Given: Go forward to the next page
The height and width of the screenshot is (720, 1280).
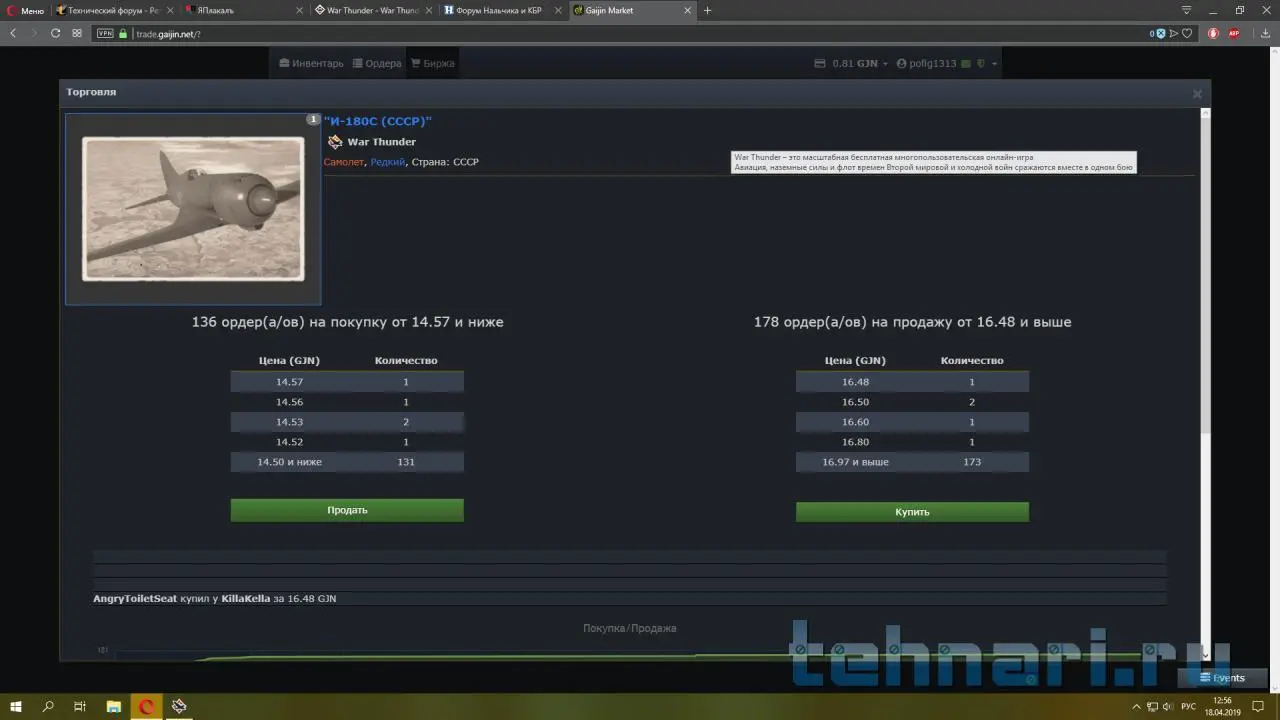Looking at the screenshot, I should click(34, 33).
